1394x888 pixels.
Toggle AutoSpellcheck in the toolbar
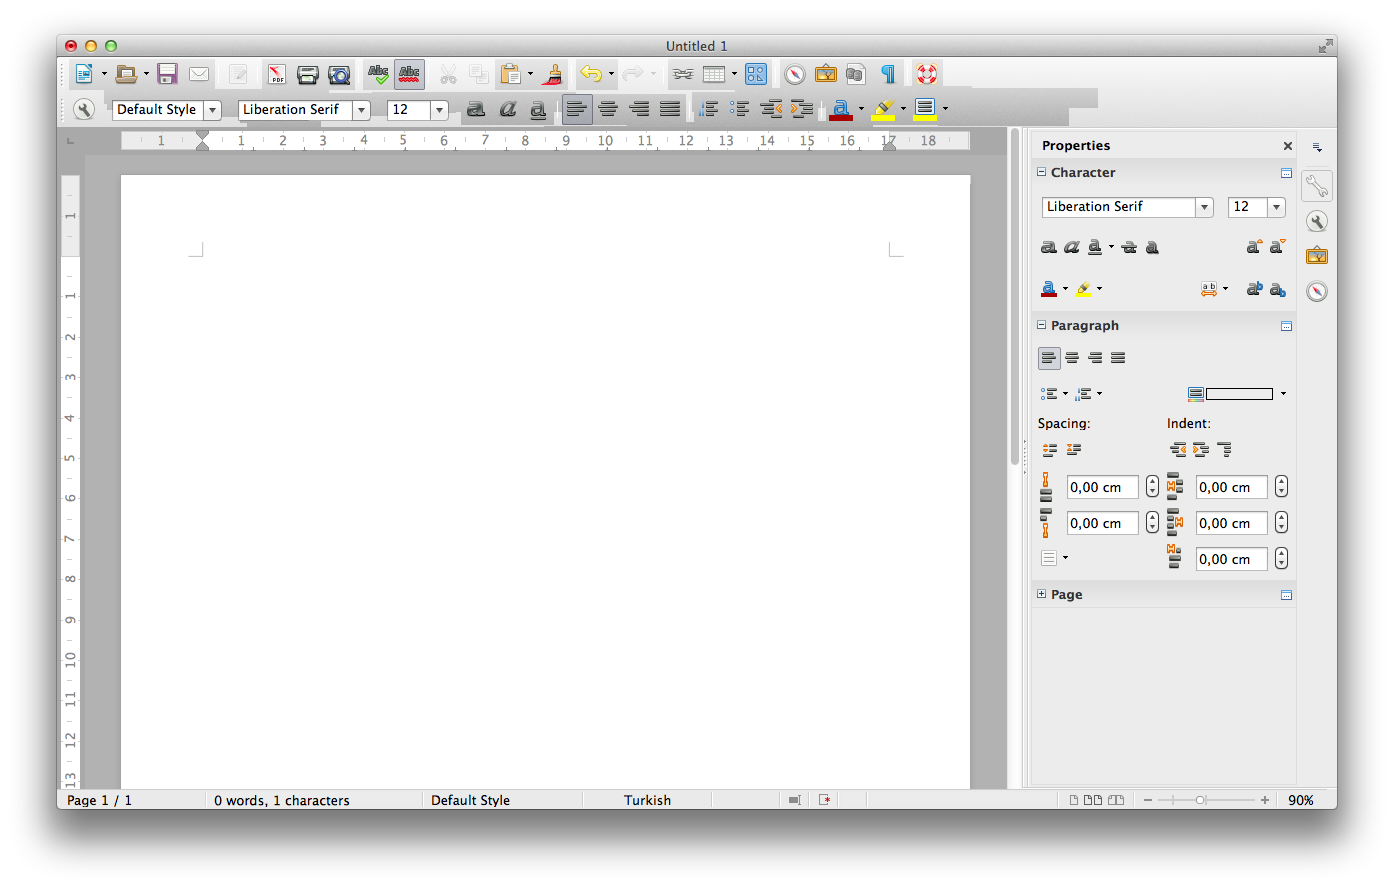tap(409, 74)
